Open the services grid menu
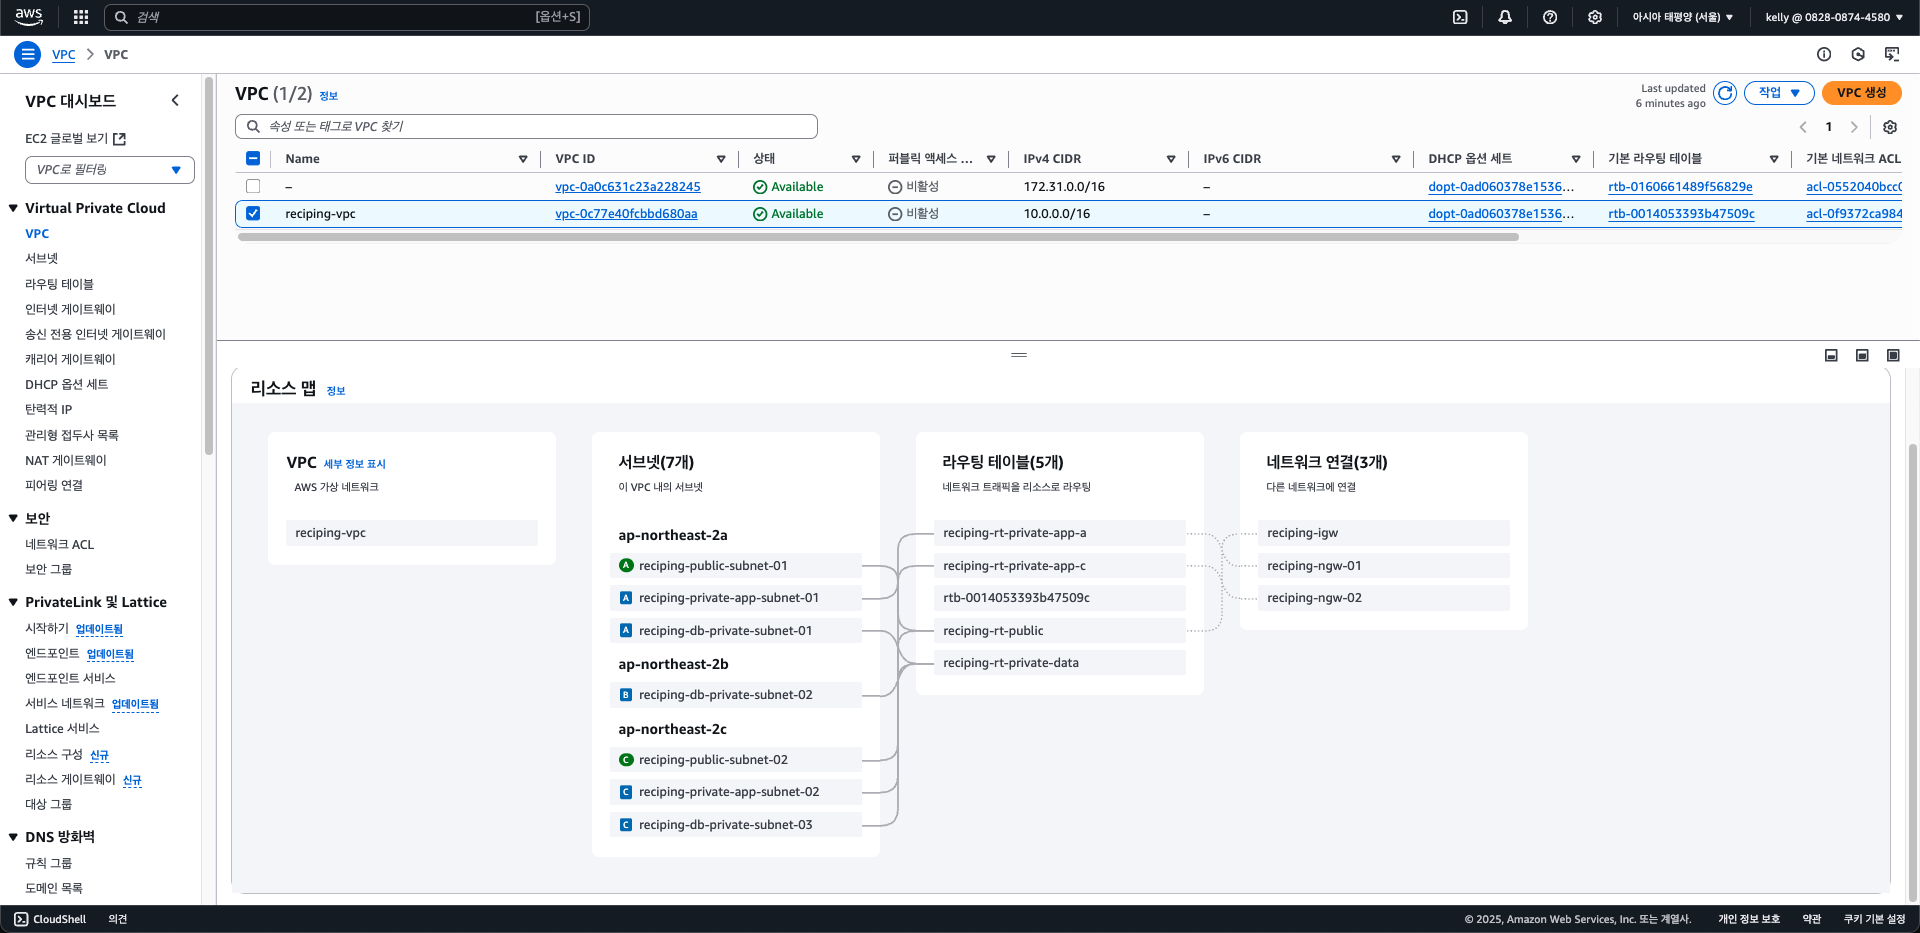The image size is (1920, 933). tap(81, 17)
